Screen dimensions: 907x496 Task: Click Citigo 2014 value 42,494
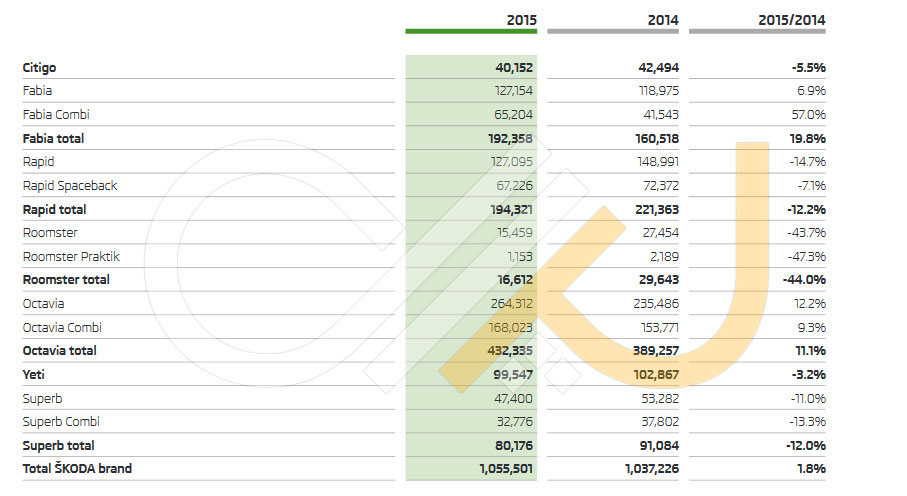pyautogui.click(x=658, y=68)
